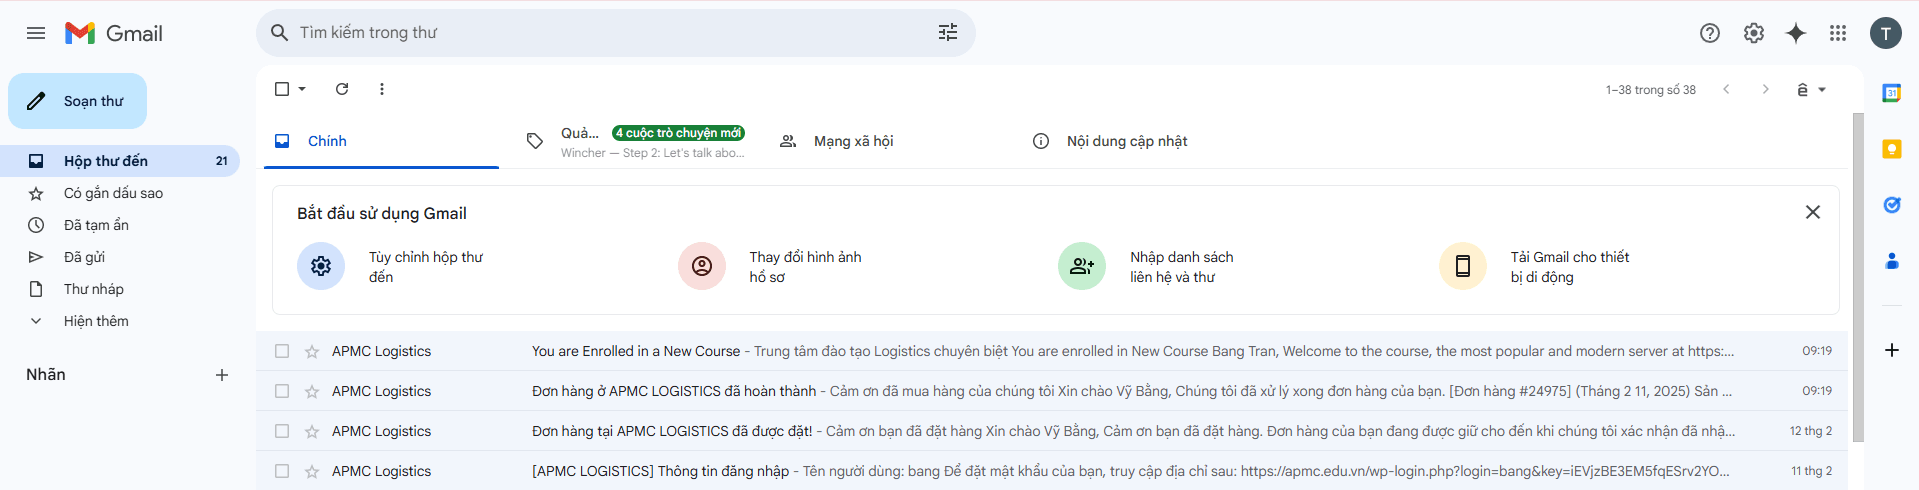Click the 'Tìm kiếm trong thư' search field

(x=600, y=33)
